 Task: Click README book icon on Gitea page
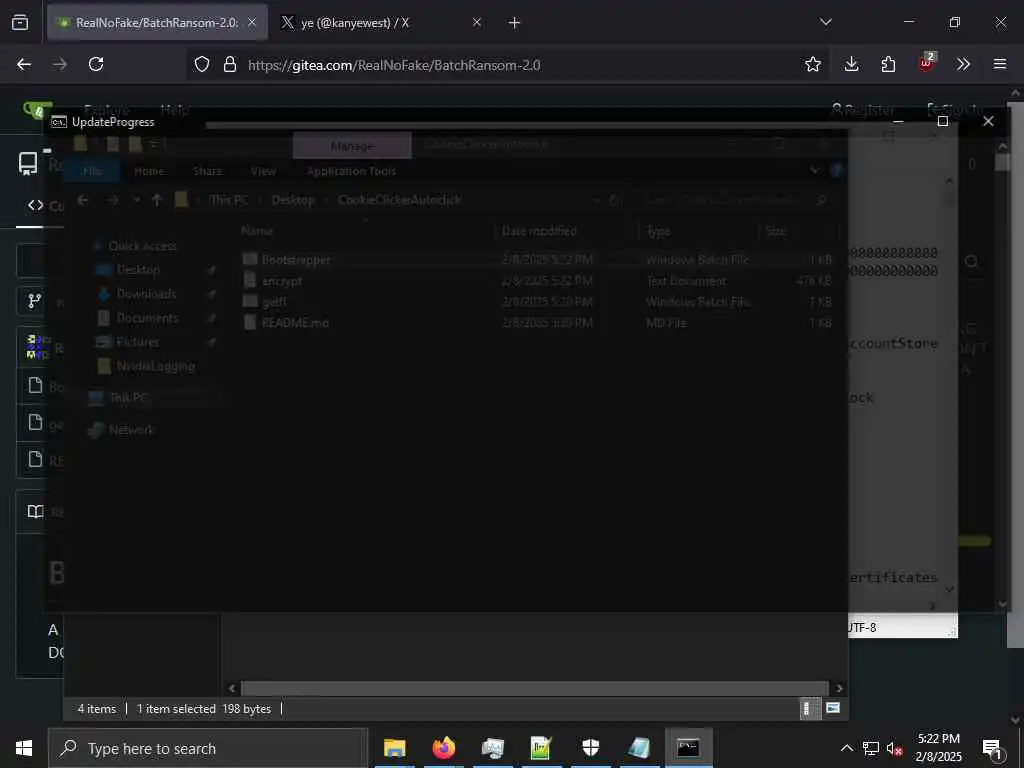tap(35, 511)
